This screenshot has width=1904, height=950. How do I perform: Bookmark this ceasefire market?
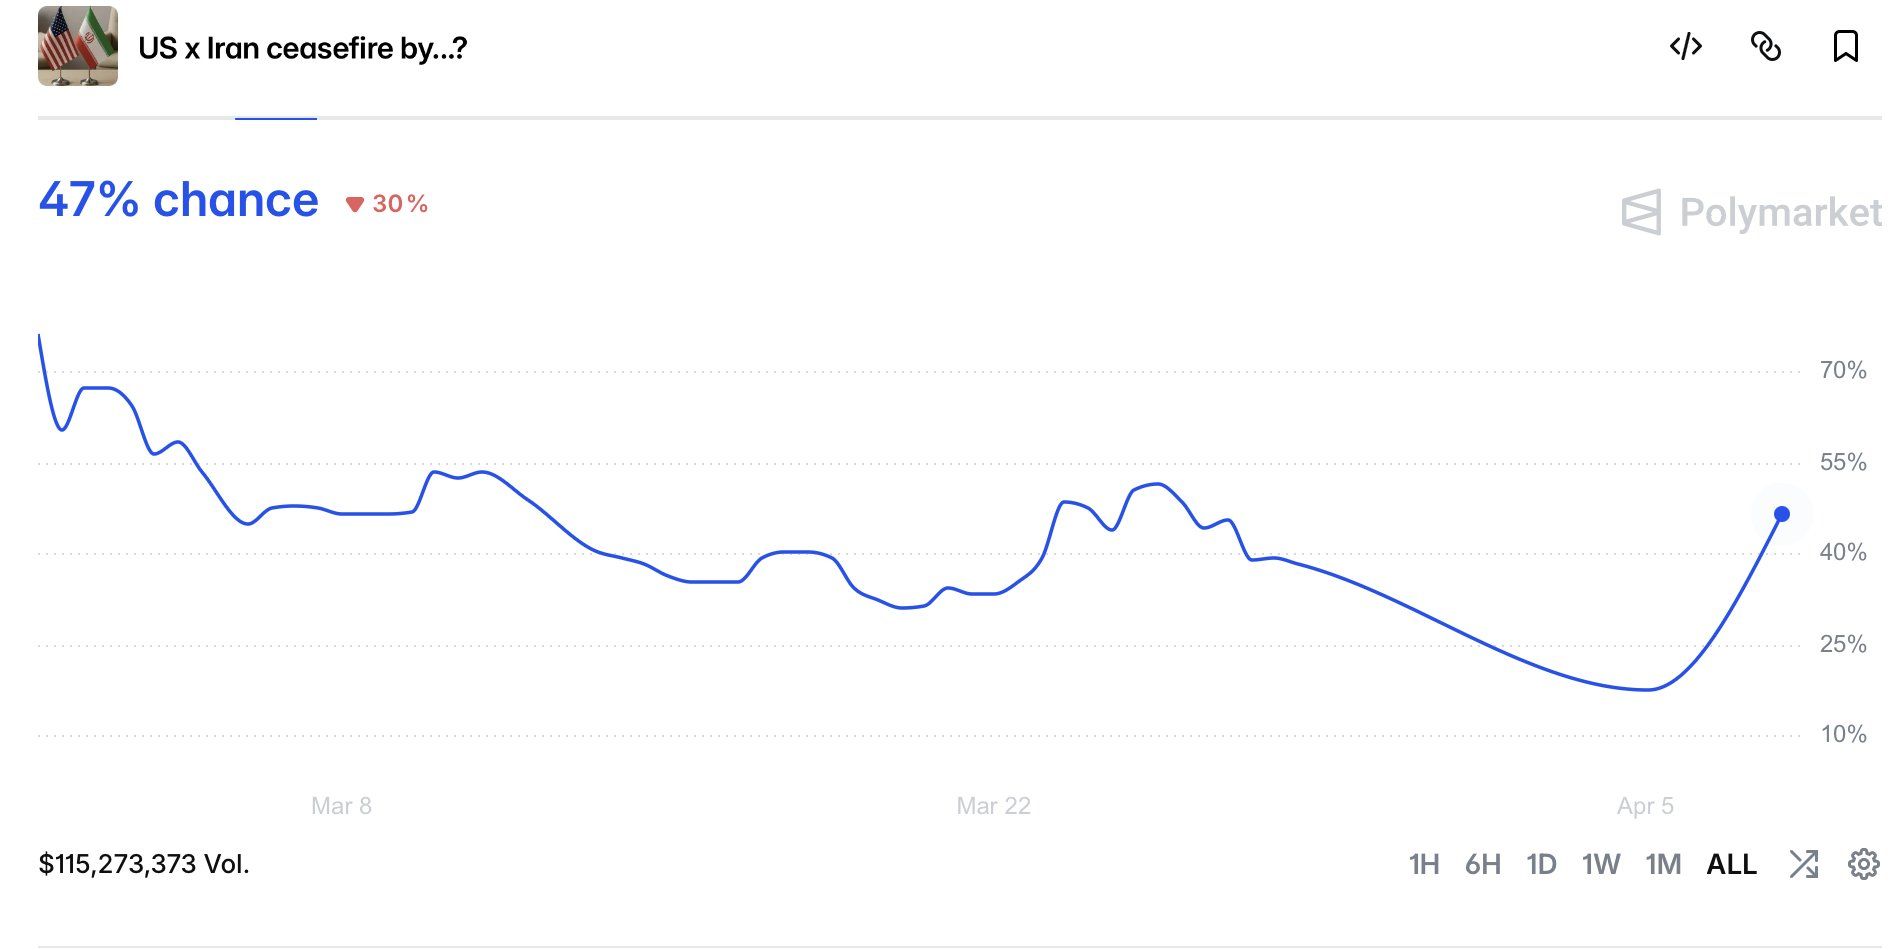(1846, 46)
